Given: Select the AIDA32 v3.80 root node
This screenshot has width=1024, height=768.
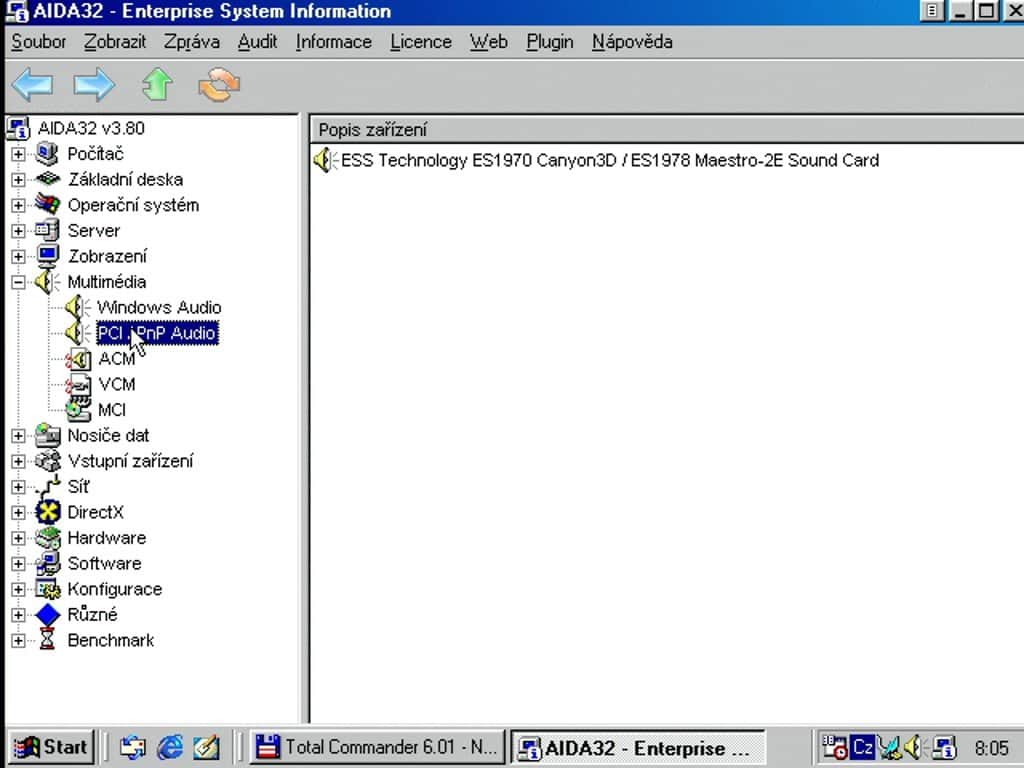Looking at the screenshot, I should [x=91, y=128].
